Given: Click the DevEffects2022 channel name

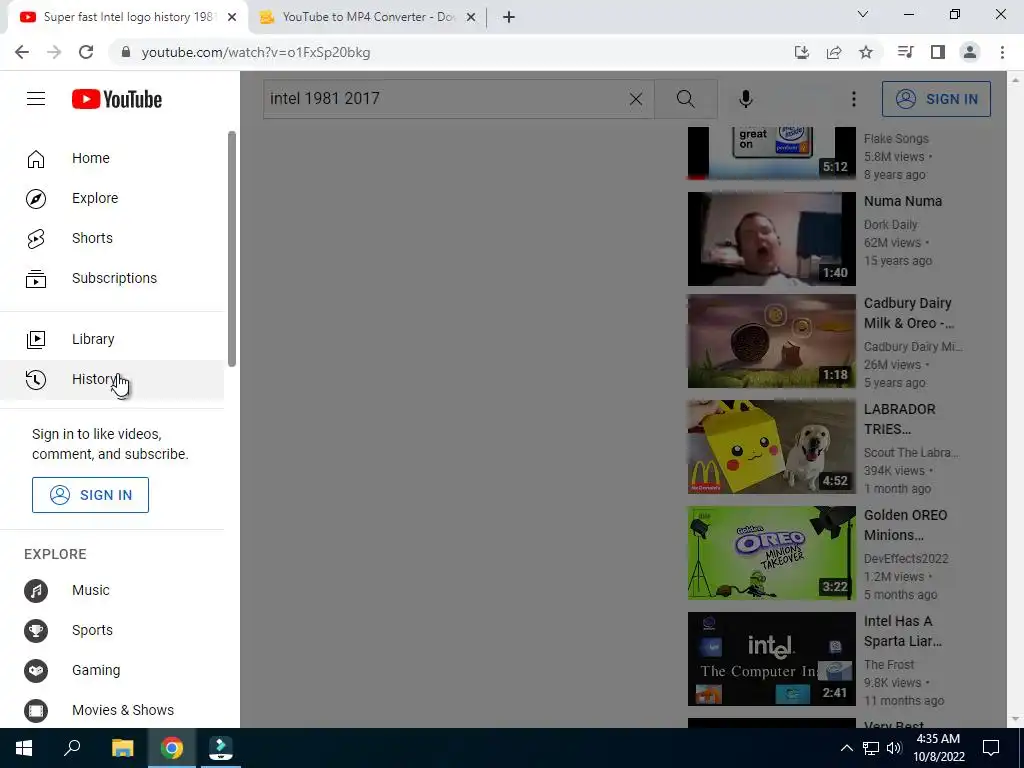Looking at the screenshot, I should 906,559.
